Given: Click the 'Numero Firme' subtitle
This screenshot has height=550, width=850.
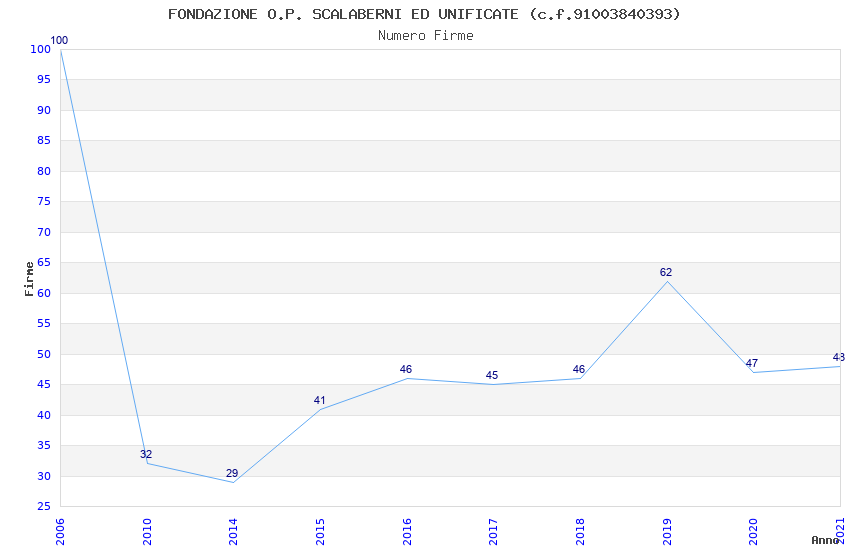Looking at the screenshot, I should pyautogui.click(x=426, y=36).
